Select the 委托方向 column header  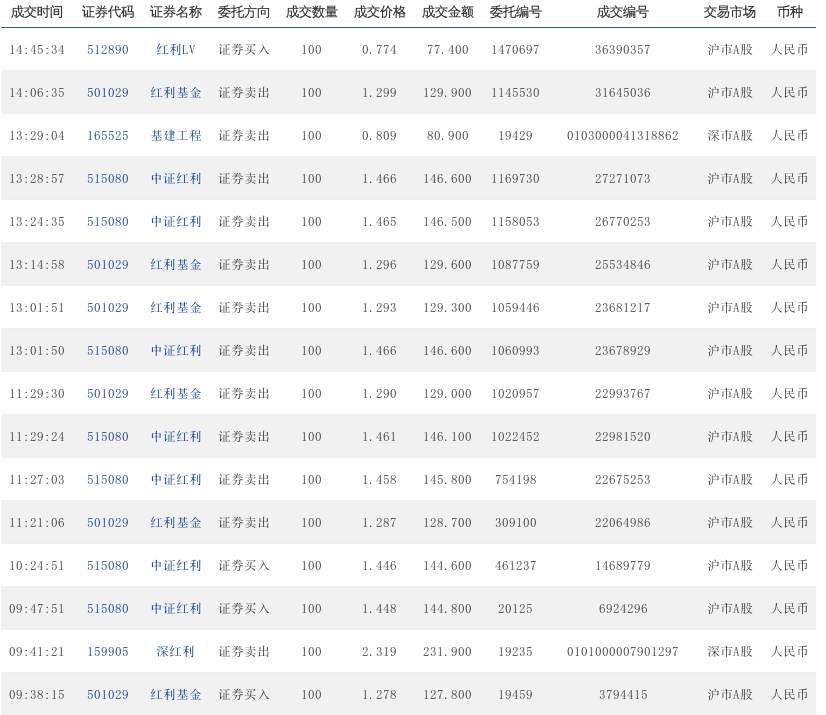244,13
